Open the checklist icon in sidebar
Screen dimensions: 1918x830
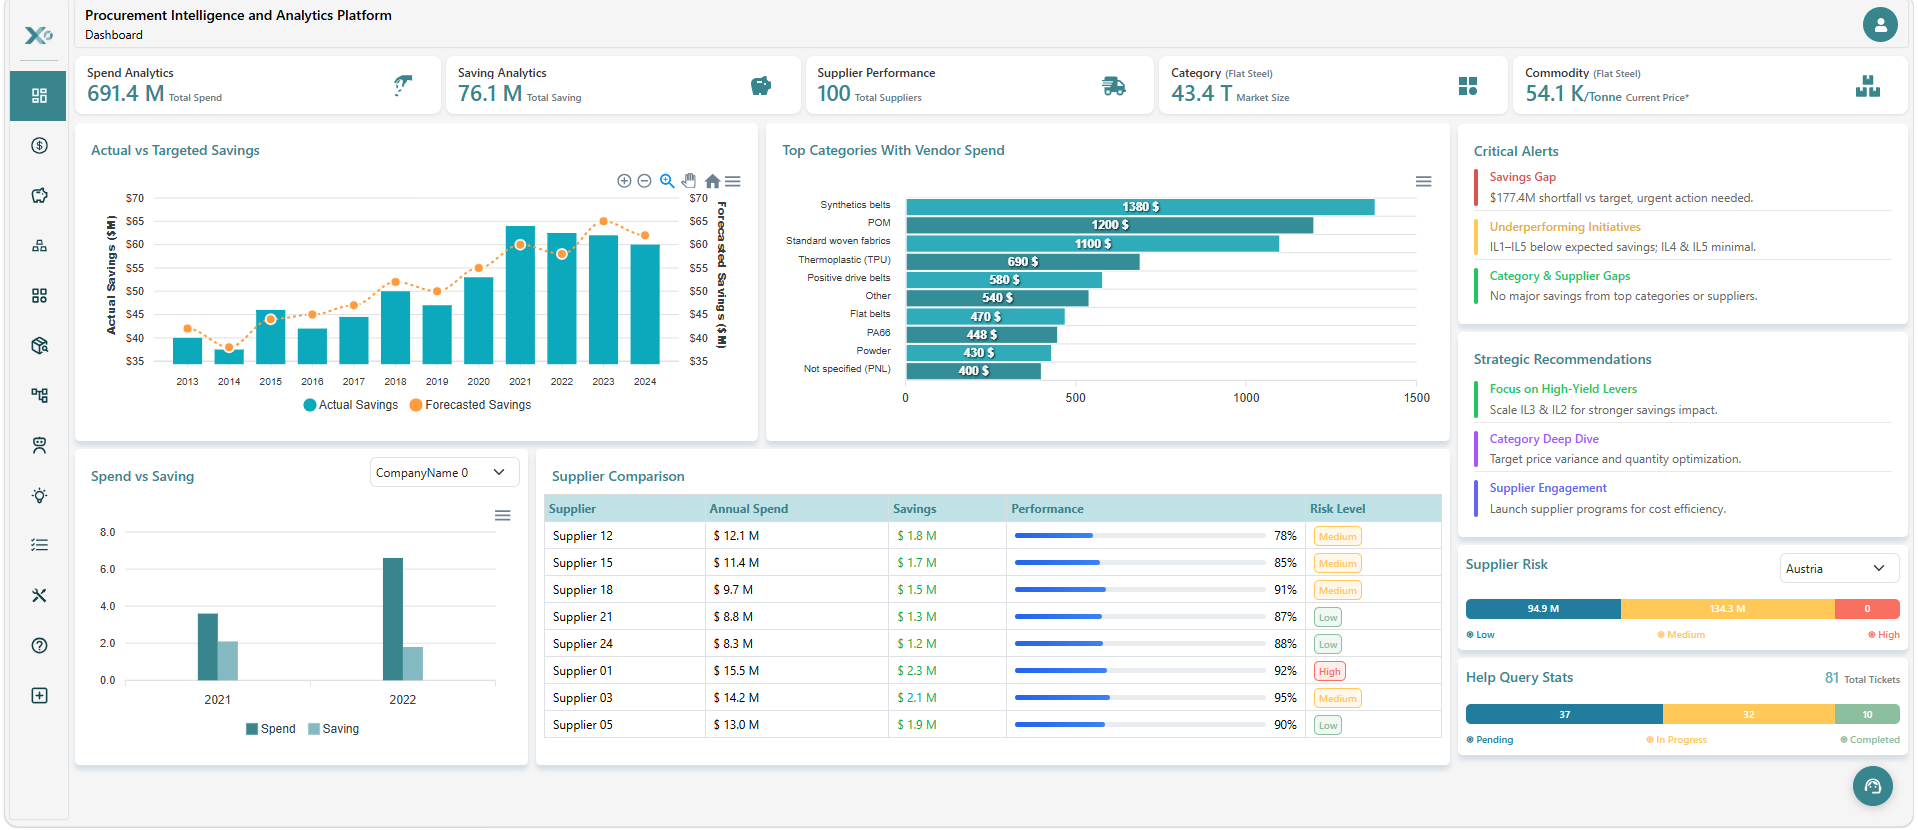[39, 546]
